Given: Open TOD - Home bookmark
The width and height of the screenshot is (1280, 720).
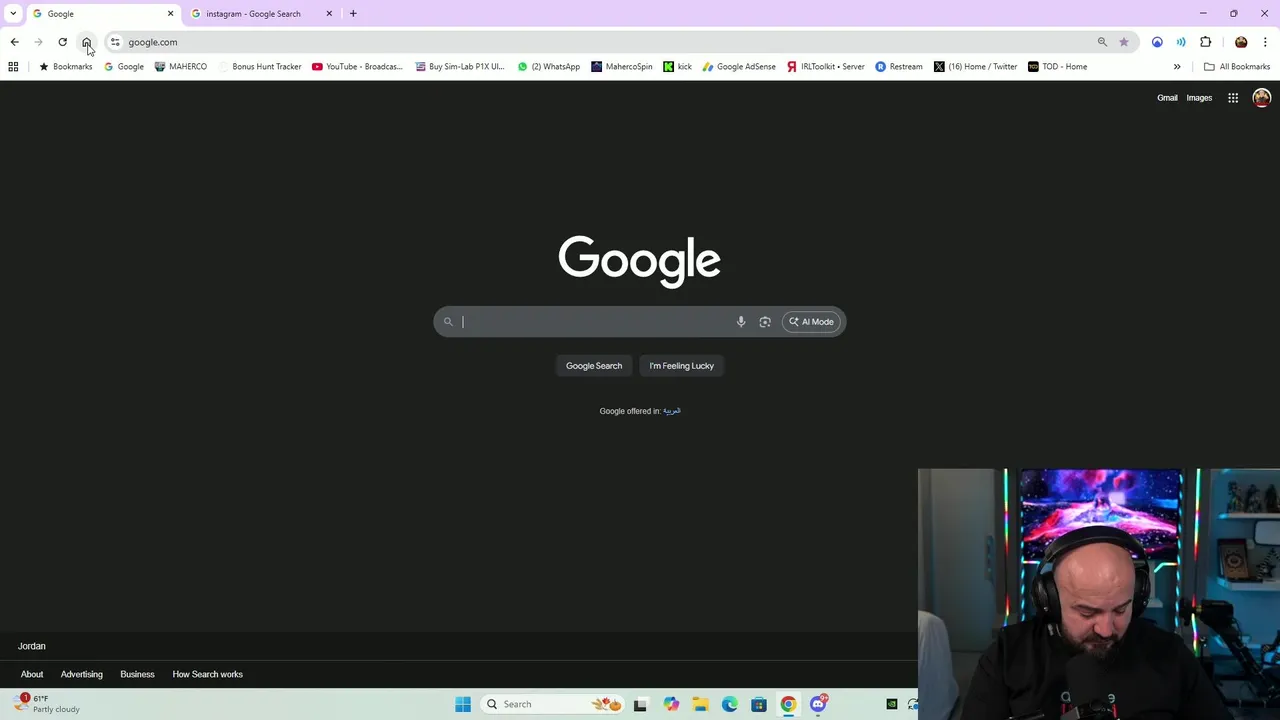Looking at the screenshot, I should click(1058, 67).
